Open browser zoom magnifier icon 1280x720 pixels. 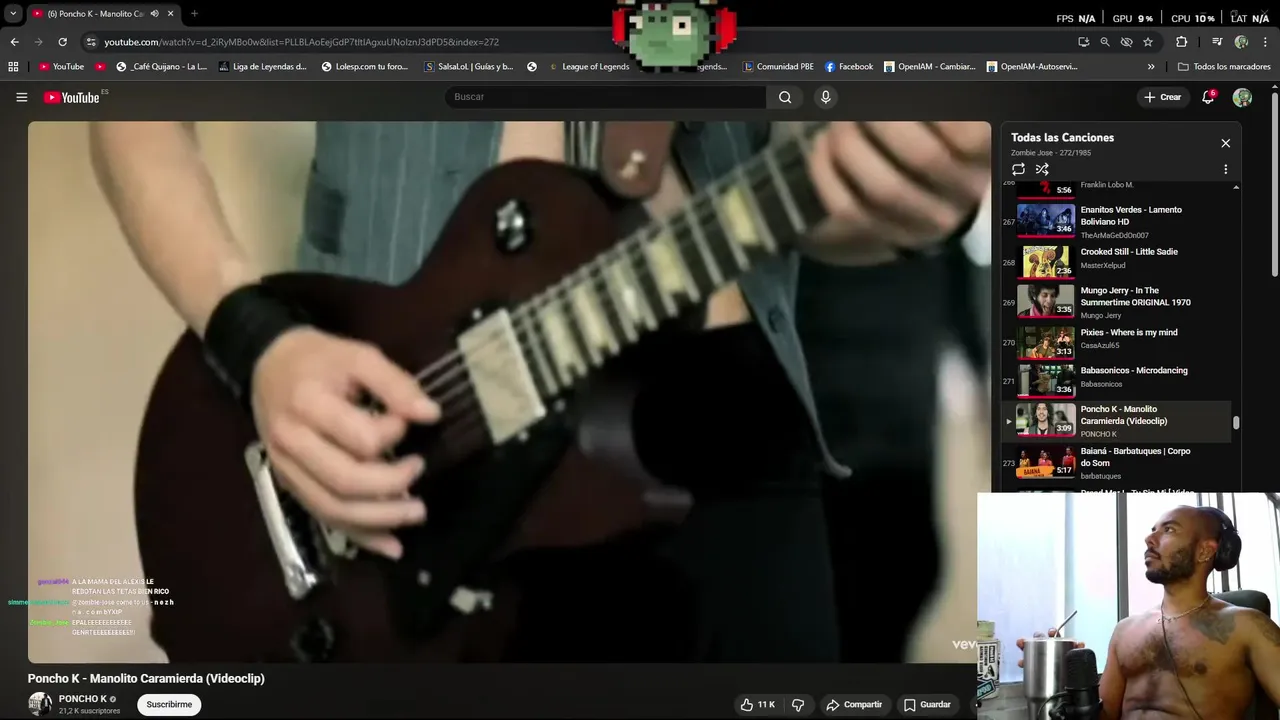tap(1104, 42)
